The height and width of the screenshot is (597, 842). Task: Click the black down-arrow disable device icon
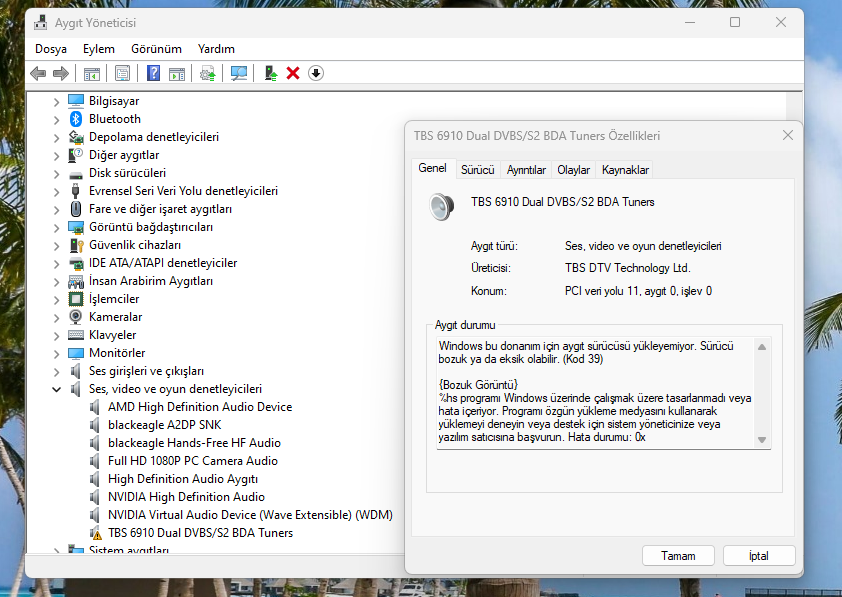point(316,73)
